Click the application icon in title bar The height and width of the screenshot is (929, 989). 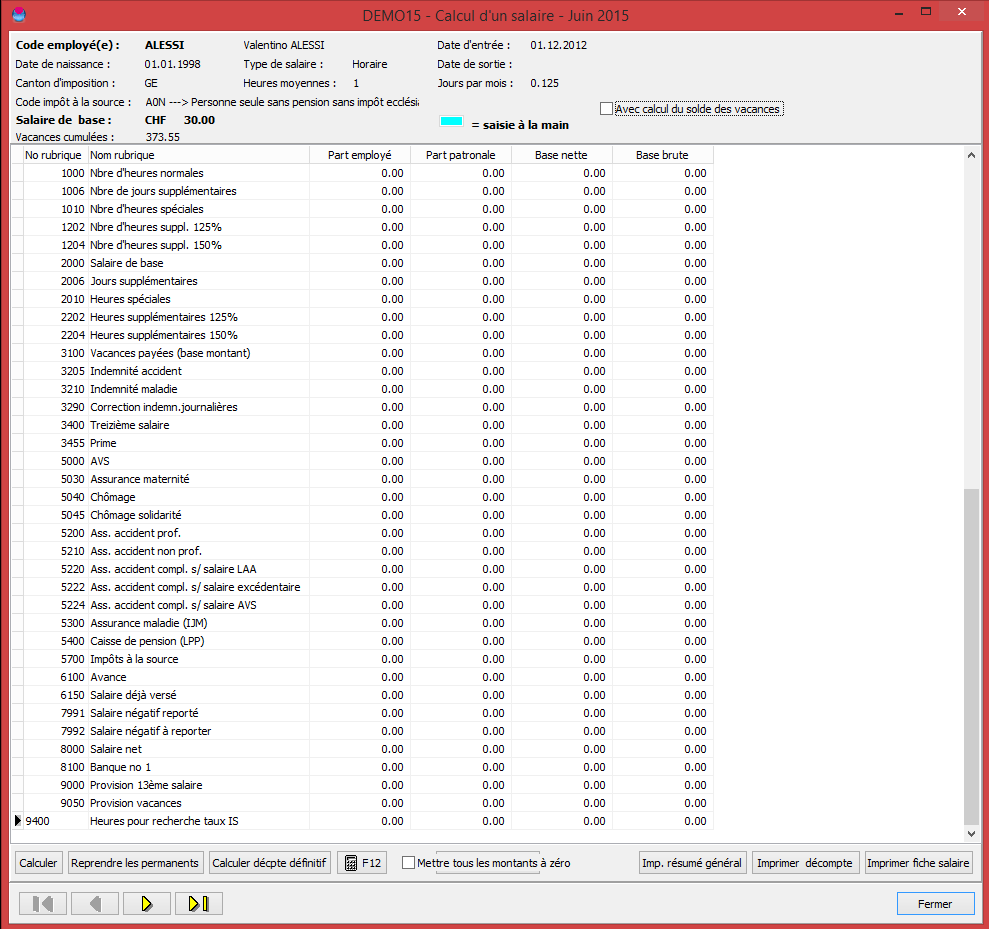19,14
